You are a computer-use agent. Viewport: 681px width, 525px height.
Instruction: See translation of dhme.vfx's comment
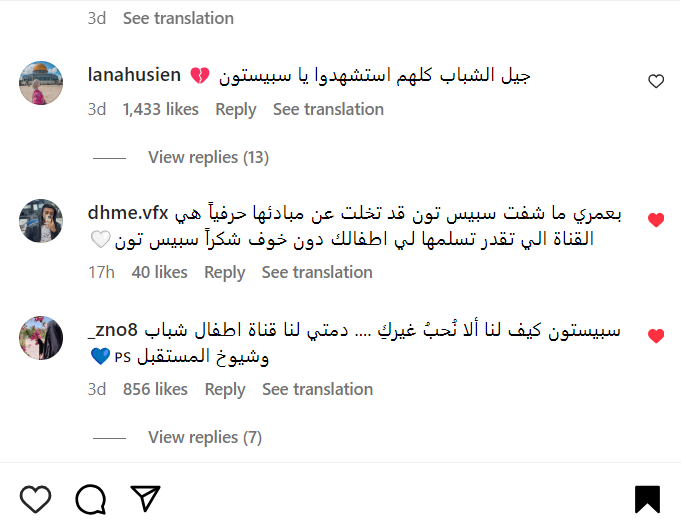click(317, 272)
